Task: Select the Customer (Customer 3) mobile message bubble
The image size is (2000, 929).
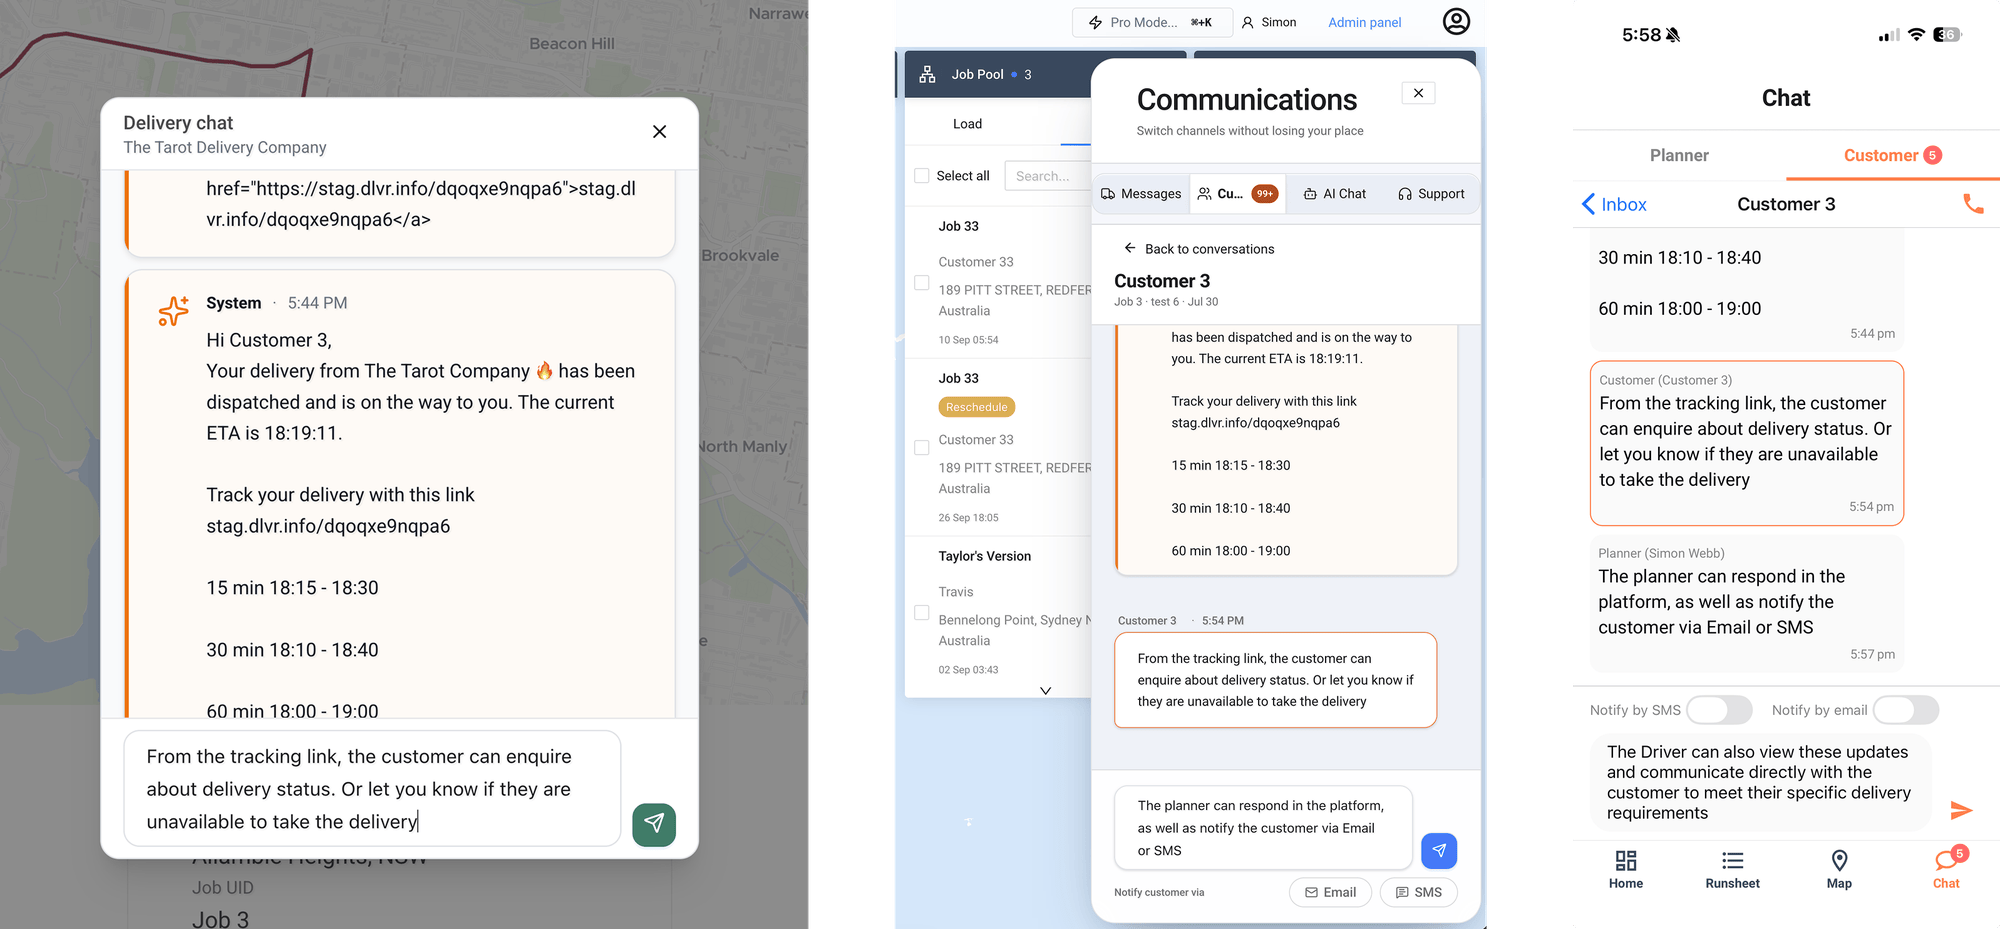Action: [1746, 443]
